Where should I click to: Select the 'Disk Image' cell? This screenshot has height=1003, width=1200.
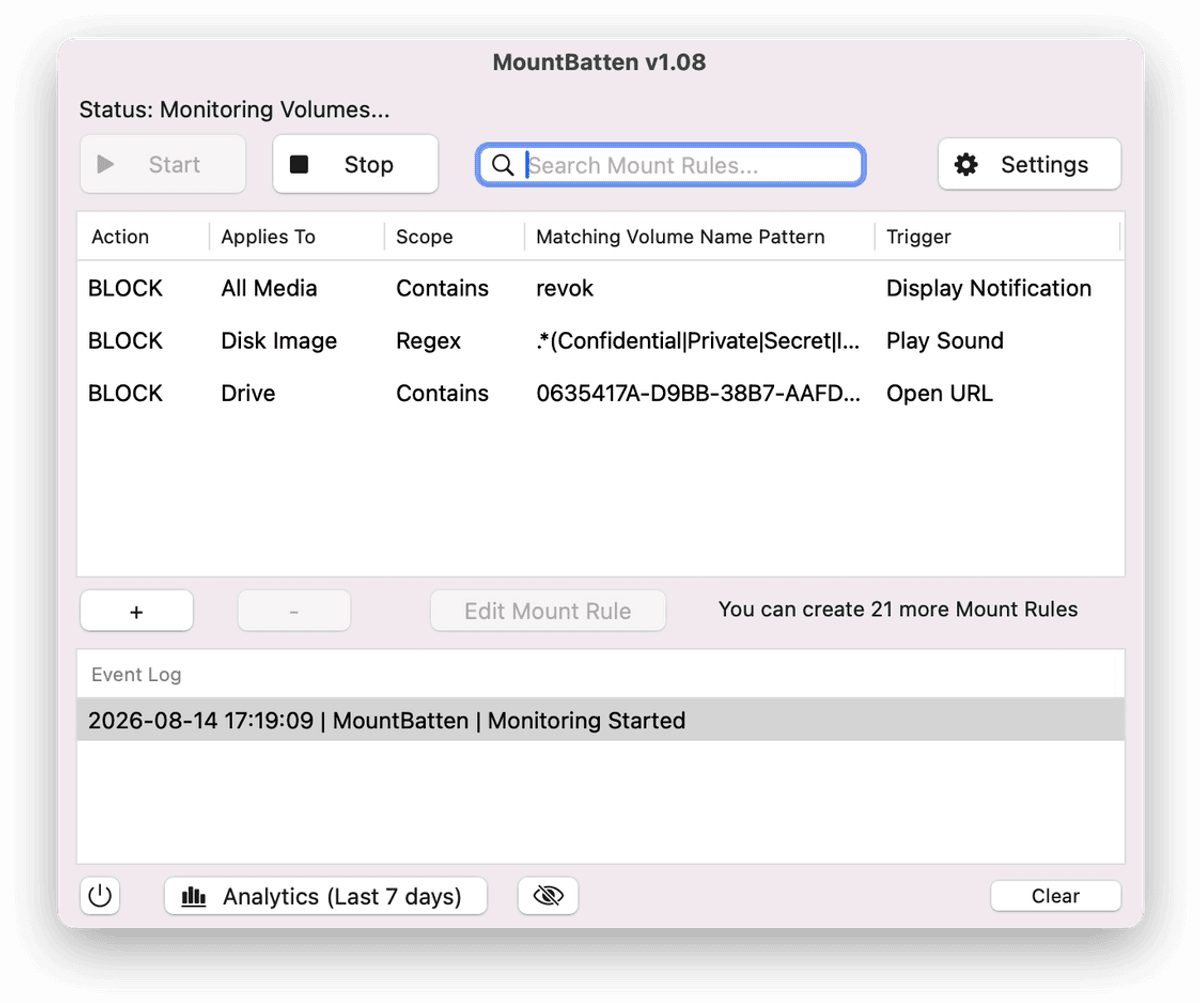[x=279, y=341]
